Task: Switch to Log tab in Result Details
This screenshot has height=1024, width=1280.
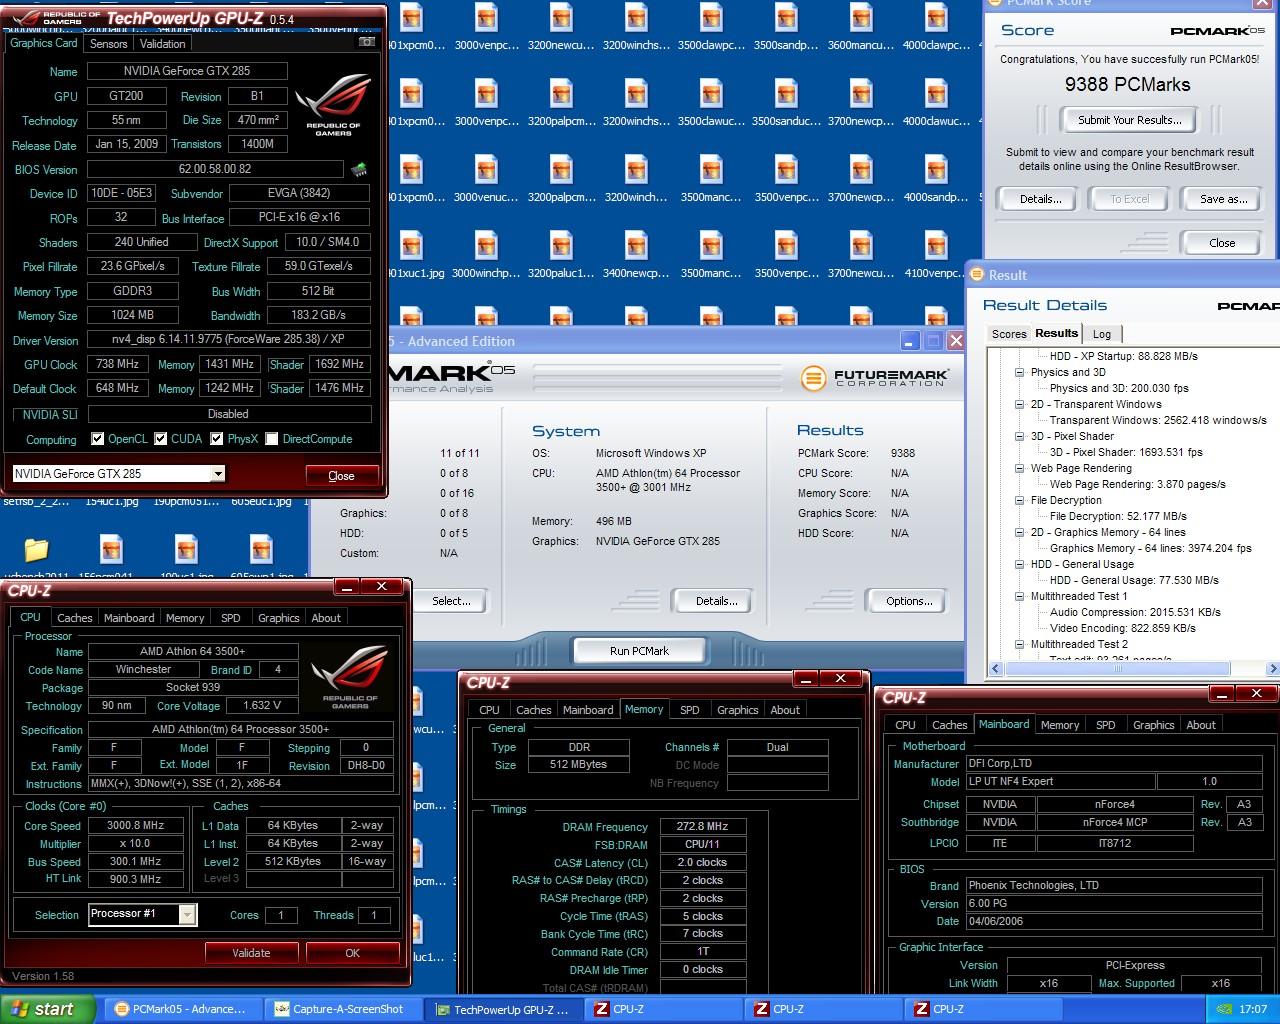Action: point(1101,334)
